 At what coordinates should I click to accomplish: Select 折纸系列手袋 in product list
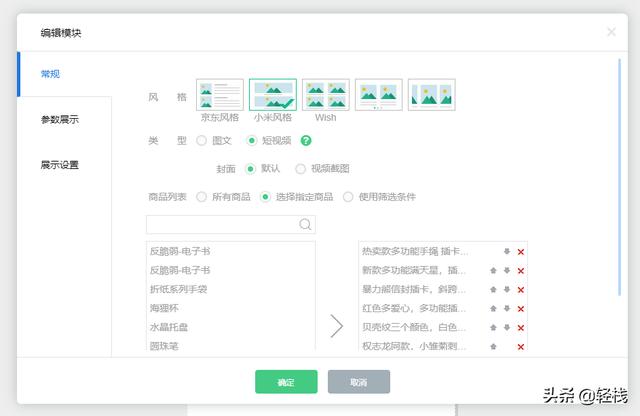(x=178, y=289)
